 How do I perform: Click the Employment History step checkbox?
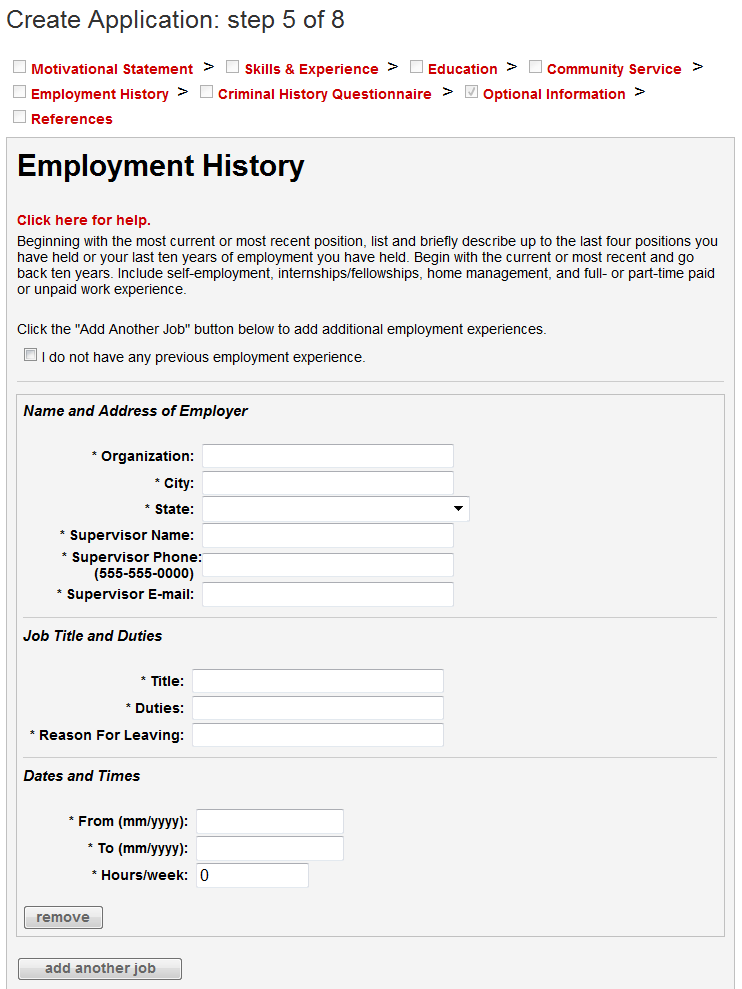20,92
